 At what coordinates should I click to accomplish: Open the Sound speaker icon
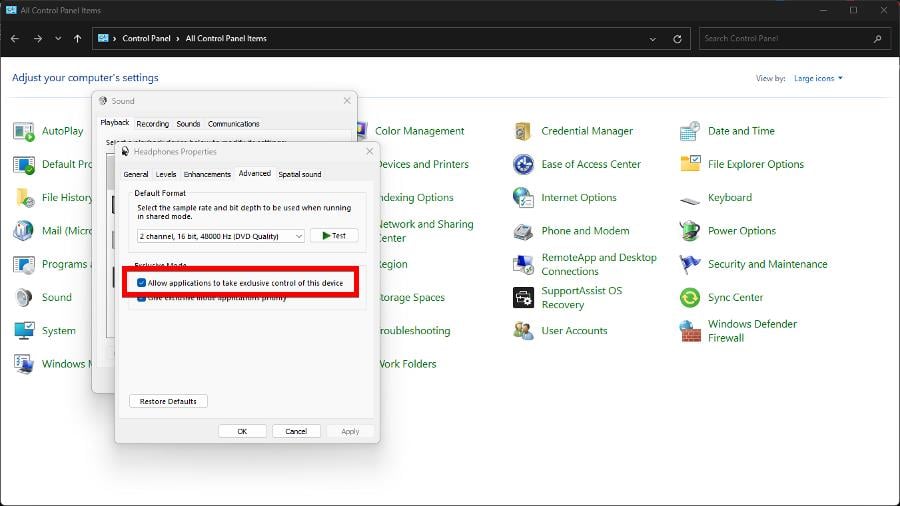(x=24, y=297)
